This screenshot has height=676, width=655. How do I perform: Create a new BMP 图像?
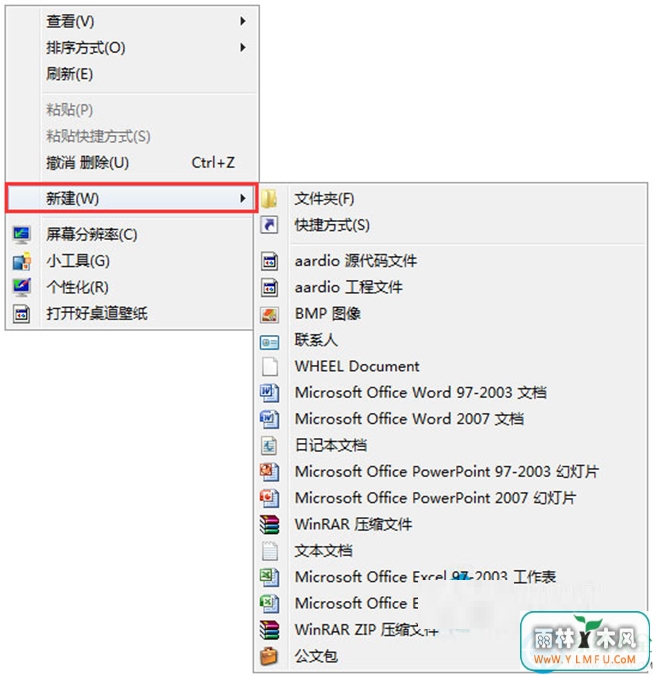click(451, 314)
